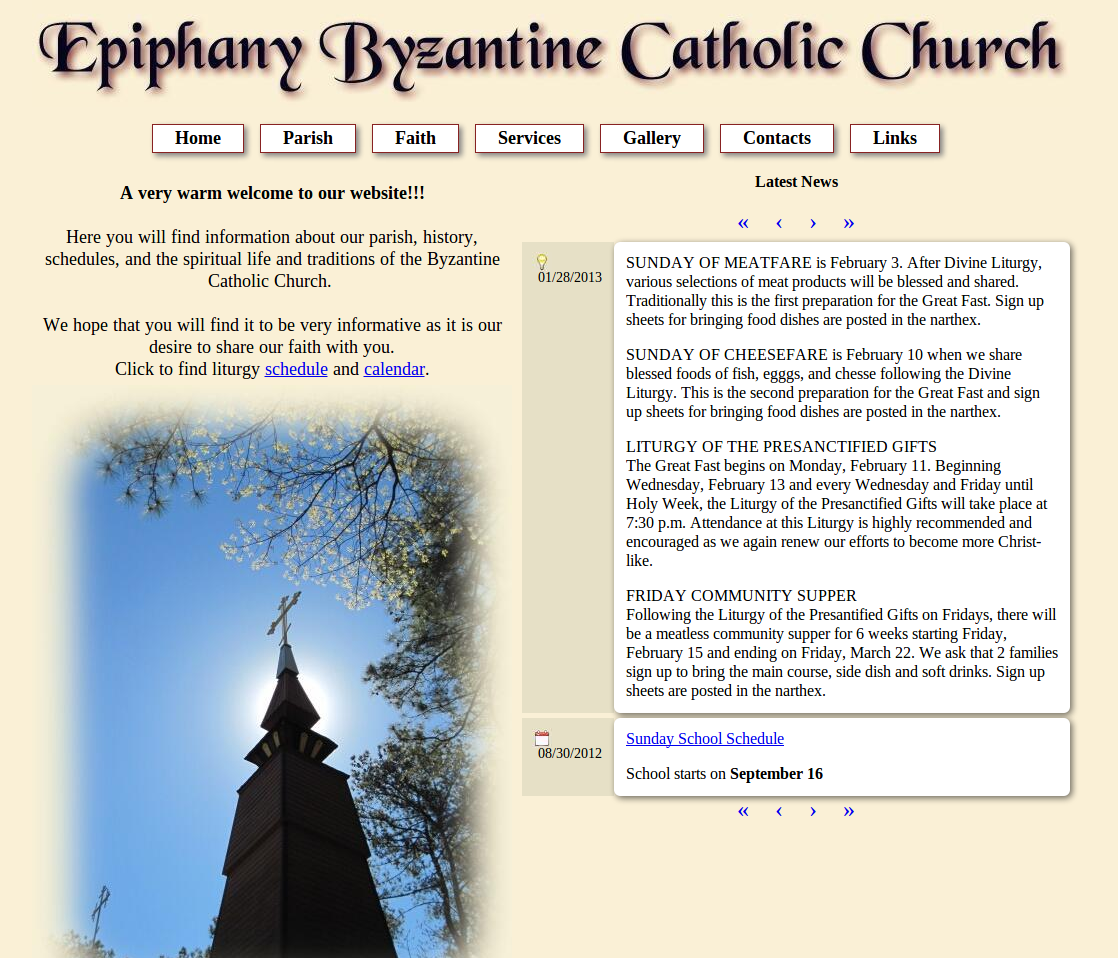Click 'LITURGY OF THE PRESANCTIFIED GIFTS' heading
This screenshot has width=1118, height=958.
click(x=781, y=447)
